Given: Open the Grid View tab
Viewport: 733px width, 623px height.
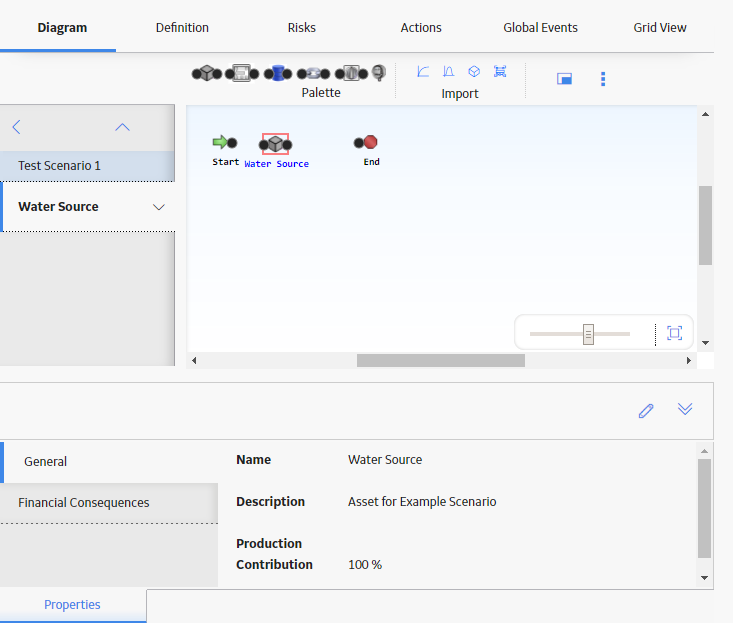Looking at the screenshot, I should pos(660,28).
